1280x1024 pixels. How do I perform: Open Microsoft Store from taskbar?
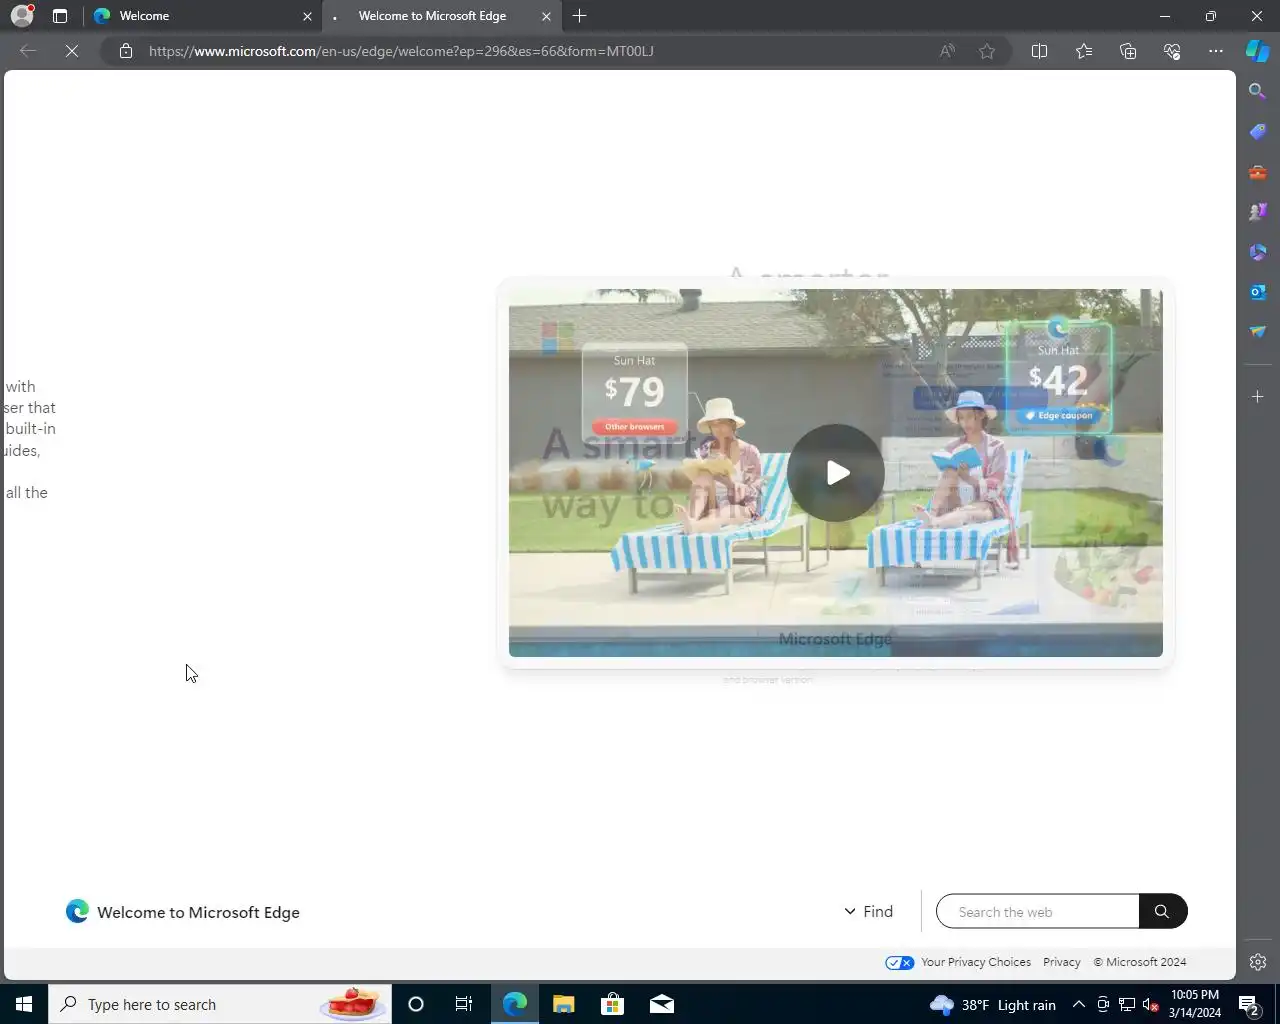tap(612, 1004)
